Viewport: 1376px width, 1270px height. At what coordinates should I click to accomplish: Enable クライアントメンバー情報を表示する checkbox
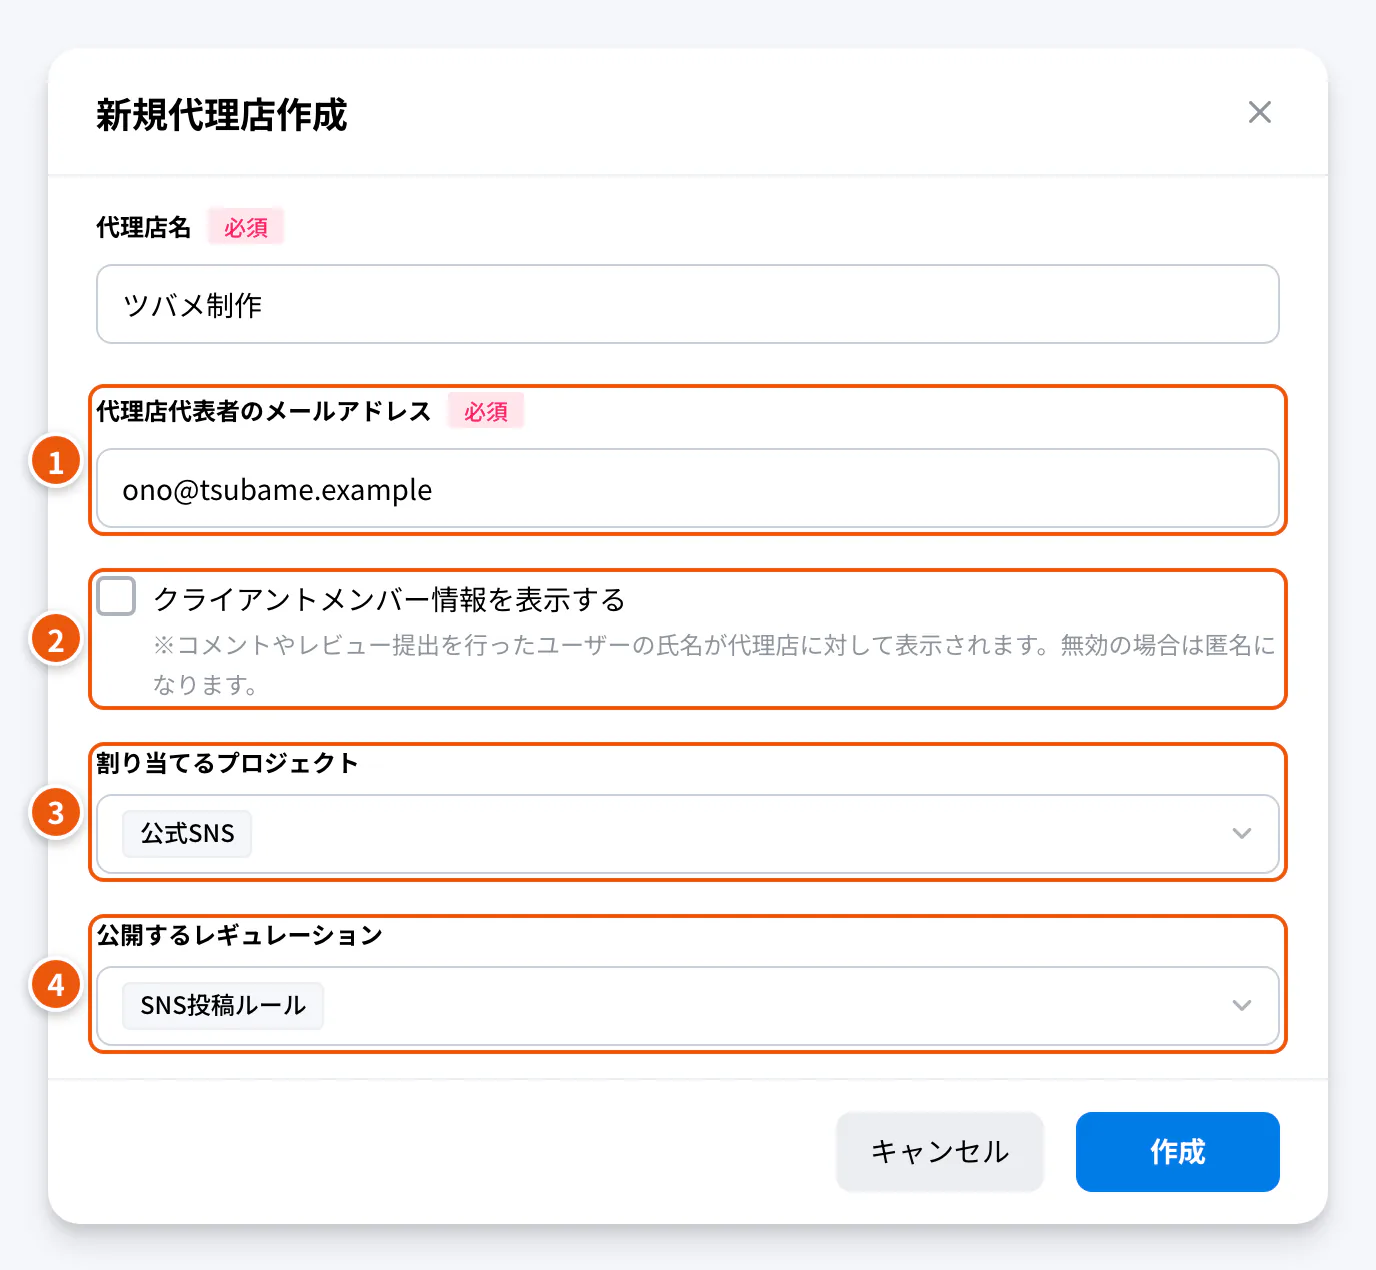click(116, 597)
